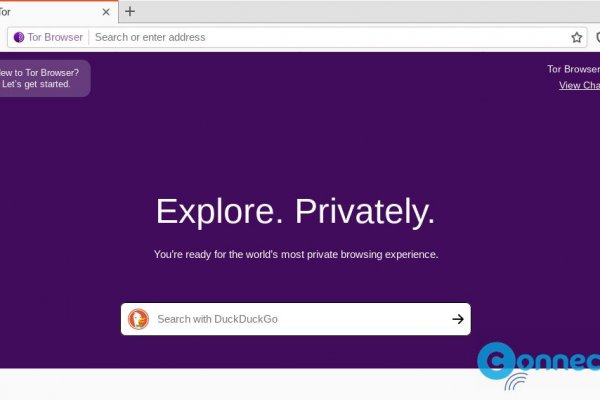
Task: Submit search with the arrow button
Action: (x=458, y=319)
